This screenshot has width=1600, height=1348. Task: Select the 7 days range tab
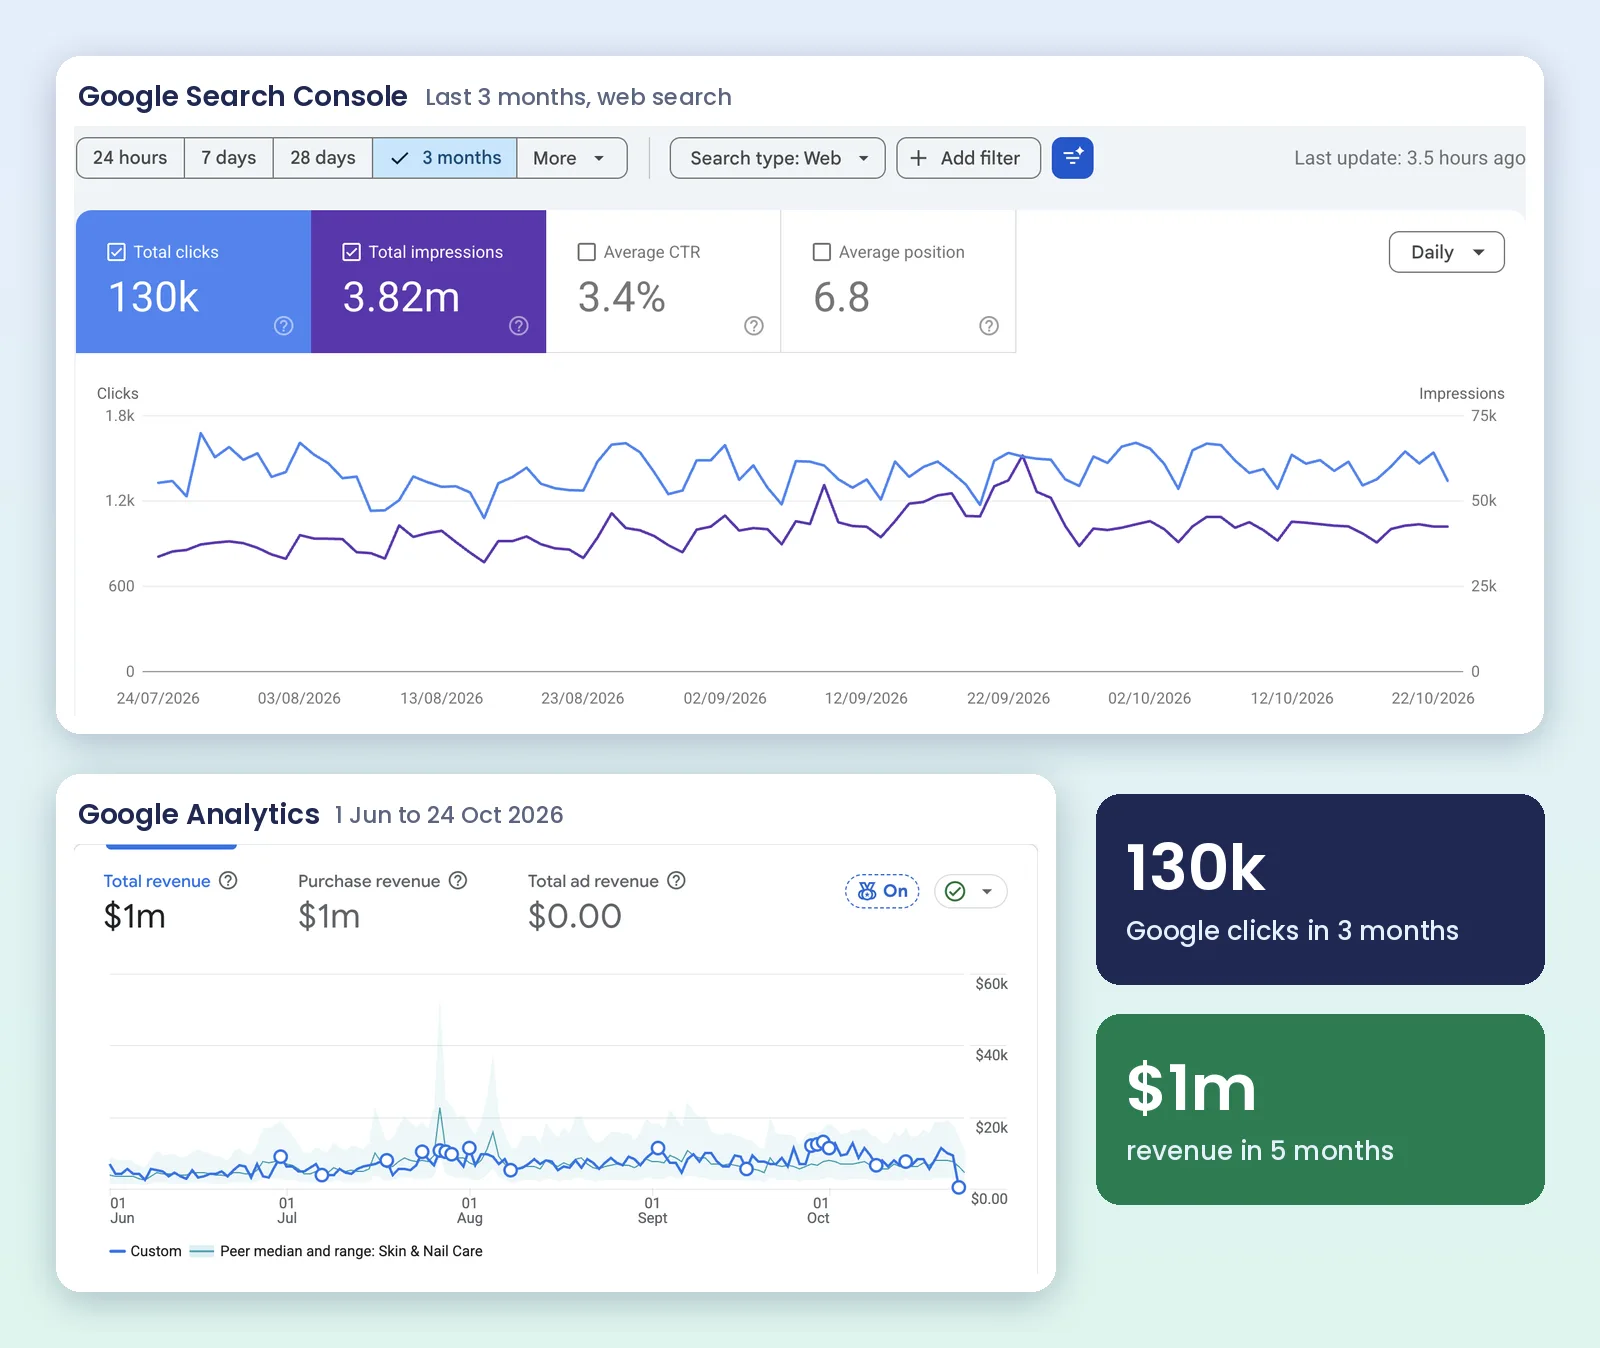228,158
